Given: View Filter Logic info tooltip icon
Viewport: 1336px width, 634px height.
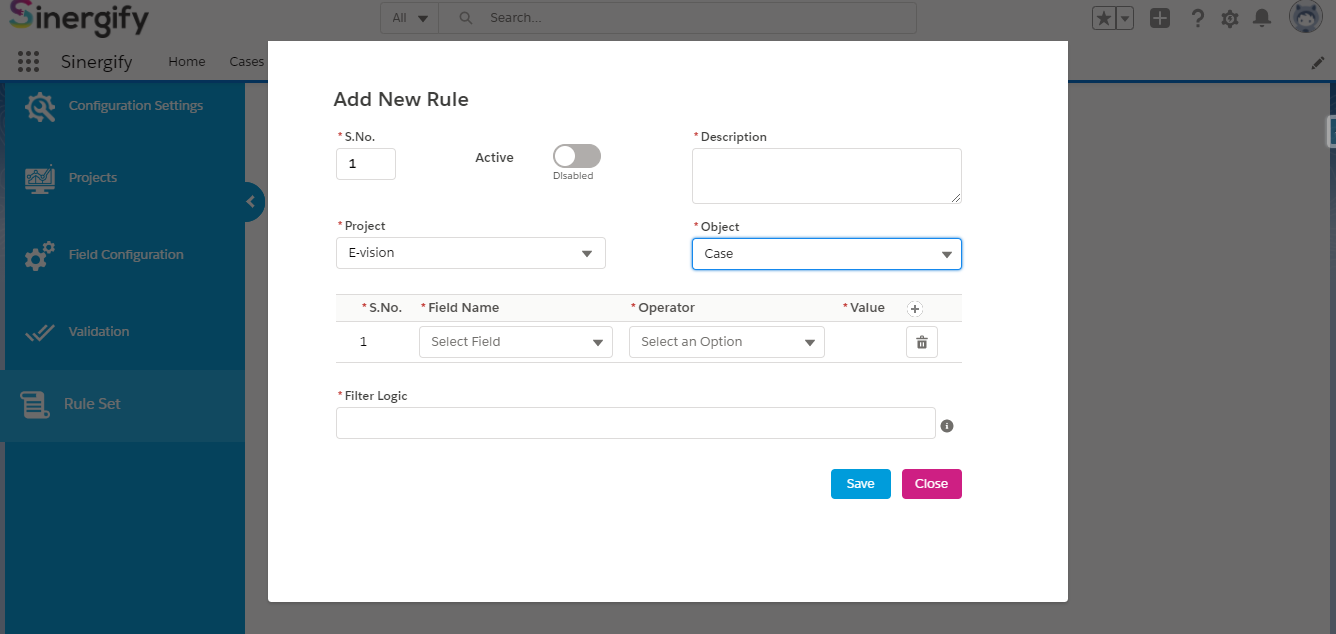Looking at the screenshot, I should pyautogui.click(x=947, y=425).
